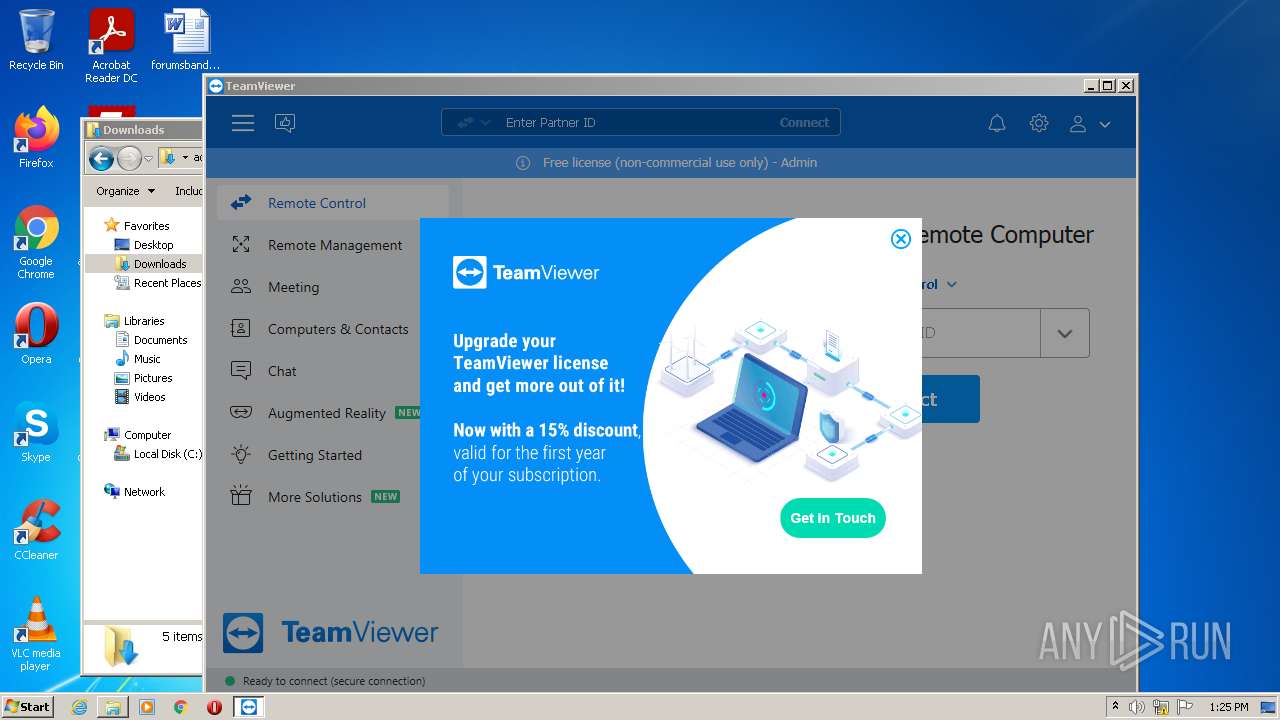Viewport: 1280px width, 720px height.
Task: Click TeamViewer taskbar button
Action: click(249, 706)
